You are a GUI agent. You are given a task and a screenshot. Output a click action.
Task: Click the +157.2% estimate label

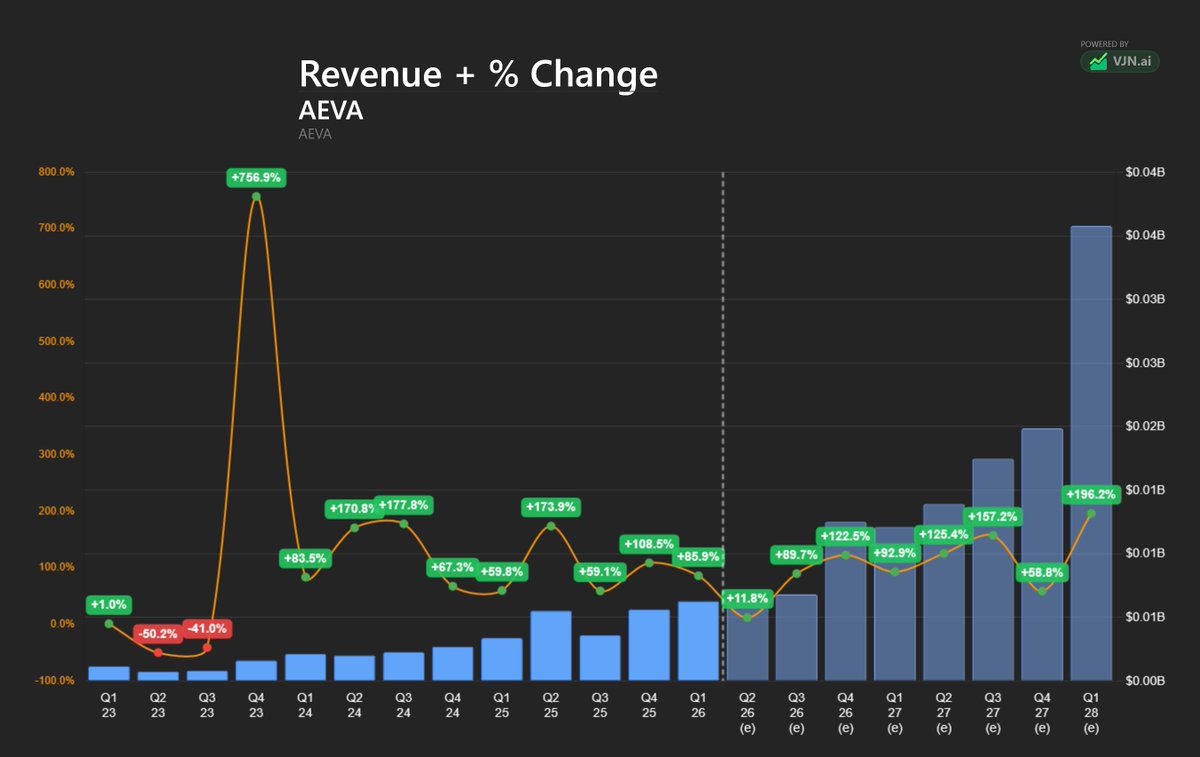pos(993,517)
